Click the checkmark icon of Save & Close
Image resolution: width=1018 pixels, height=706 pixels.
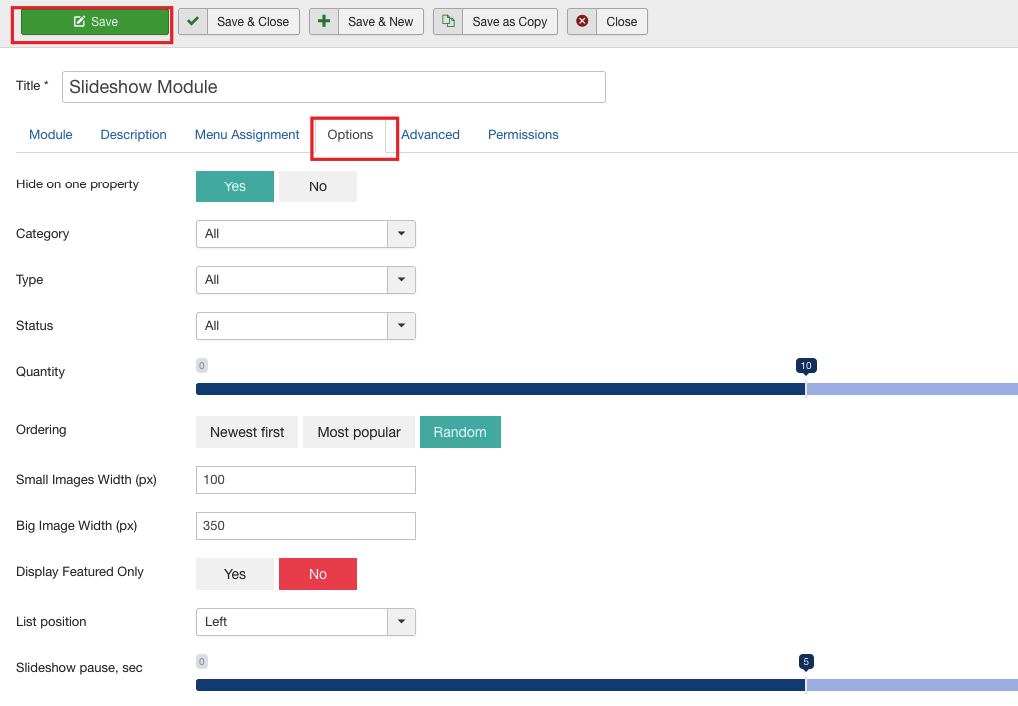click(193, 22)
